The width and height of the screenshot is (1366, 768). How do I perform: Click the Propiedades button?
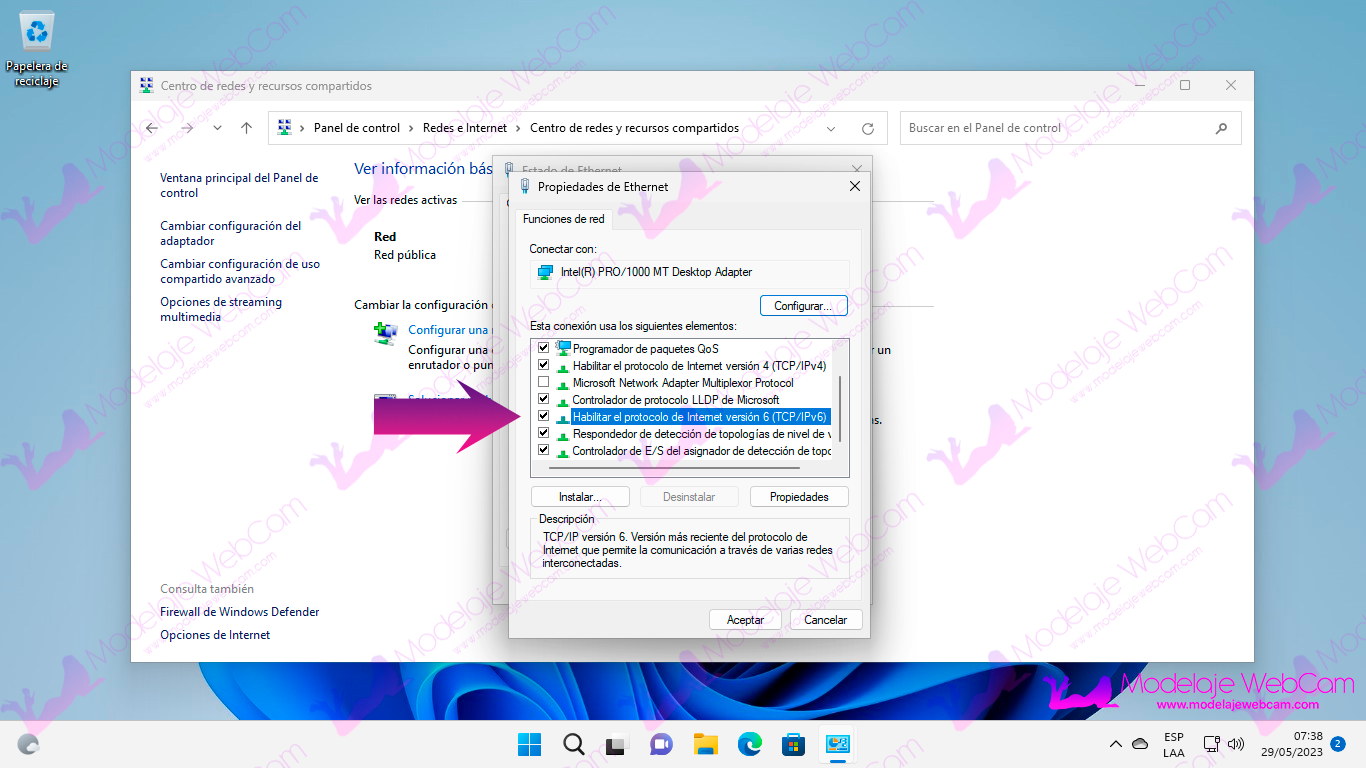coord(799,497)
